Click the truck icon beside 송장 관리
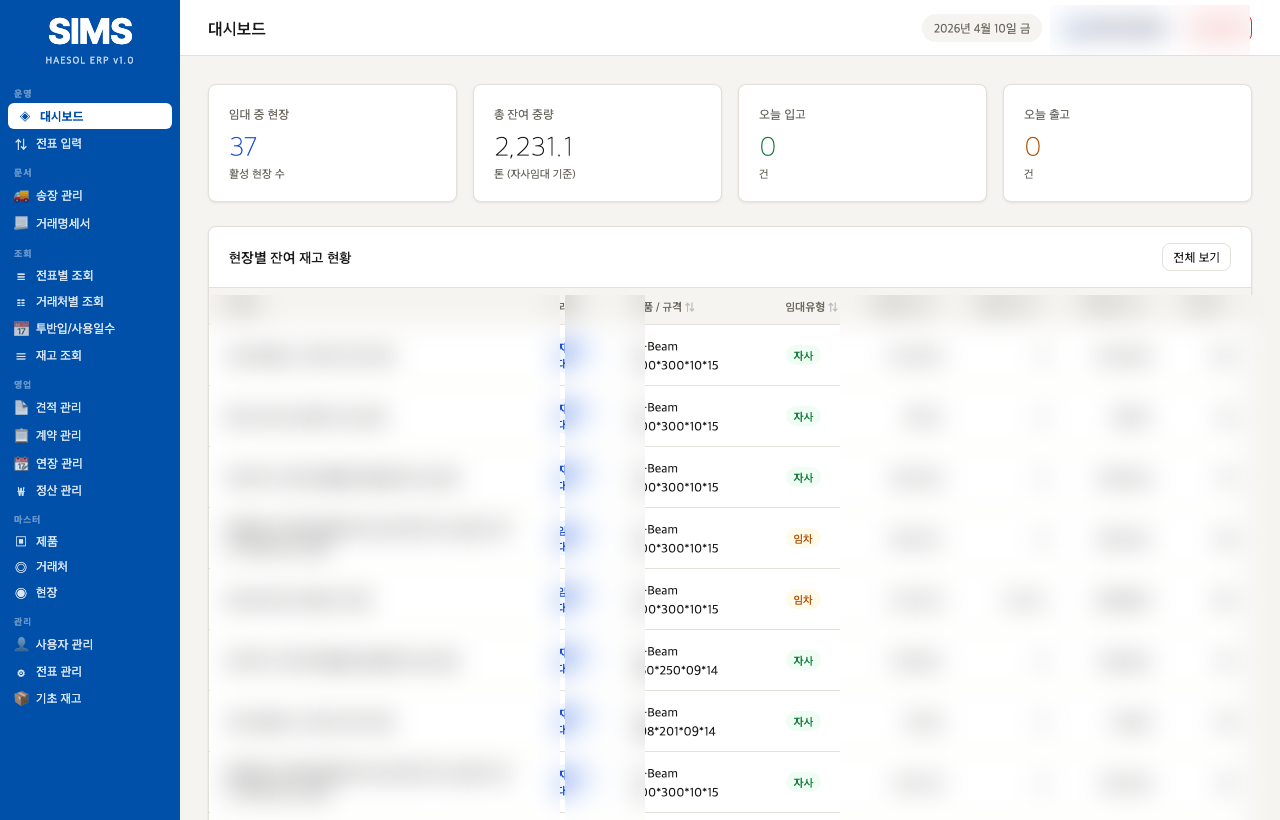Screen dimensions: 1280x820 [x=21, y=196]
